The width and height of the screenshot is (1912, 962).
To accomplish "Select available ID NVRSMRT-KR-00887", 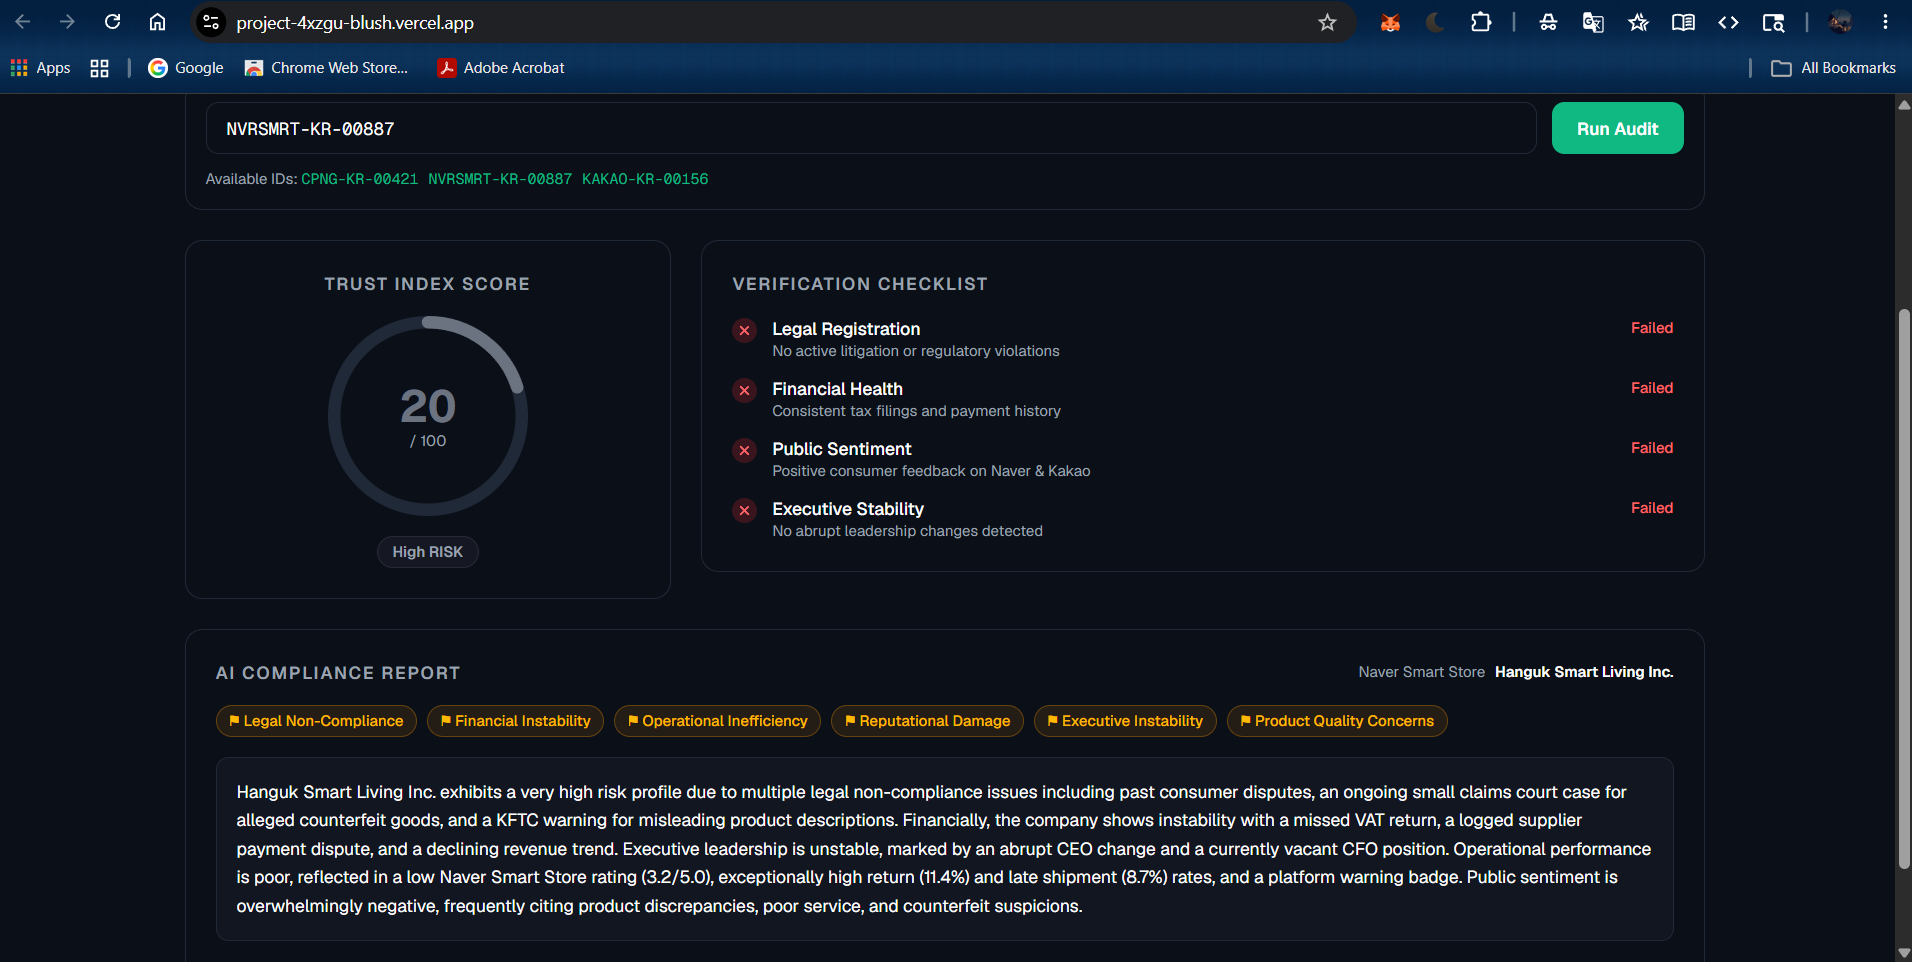I will pos(500,179).
